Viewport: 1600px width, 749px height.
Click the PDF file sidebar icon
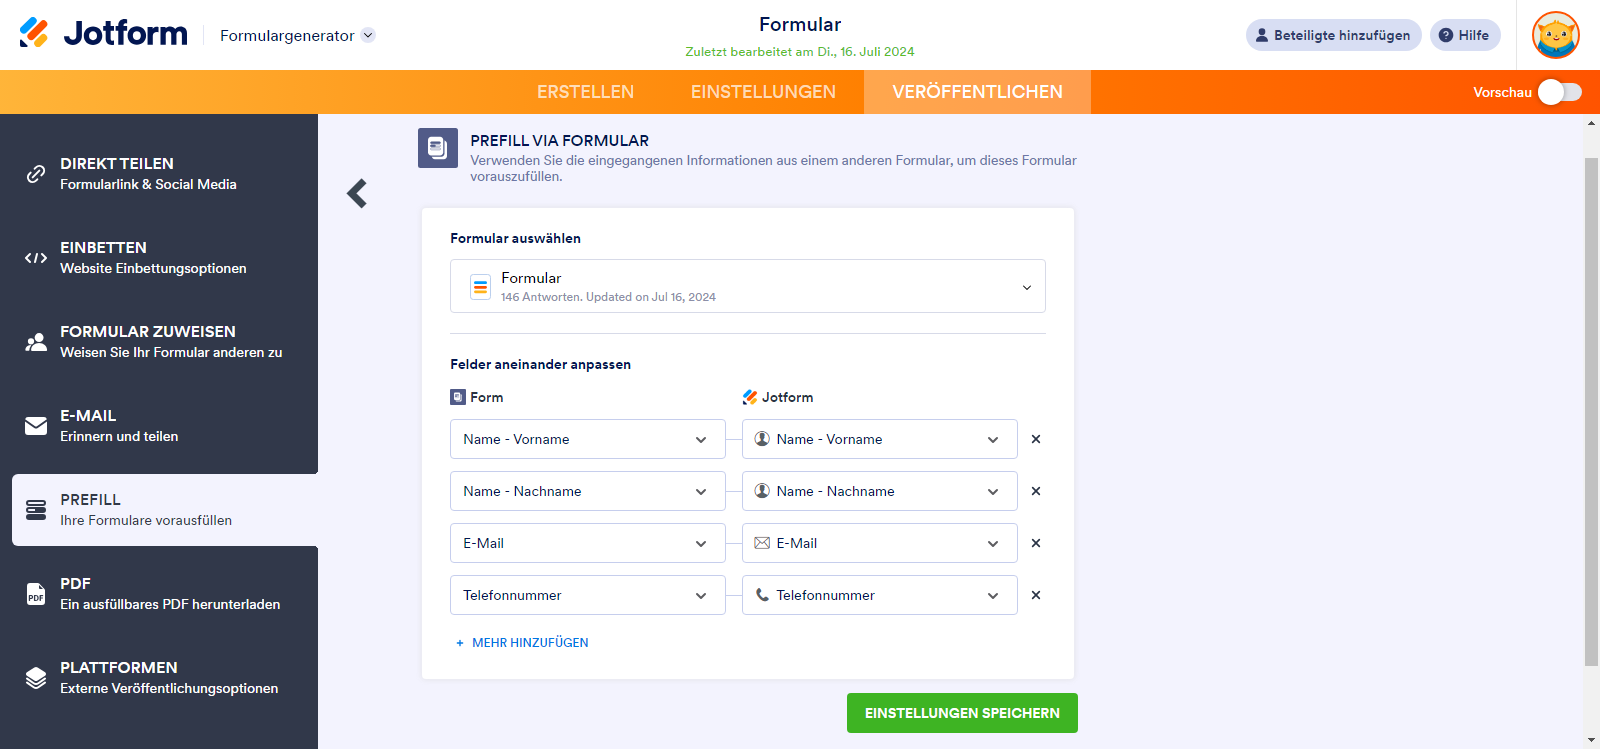click(x=36, y=594)
